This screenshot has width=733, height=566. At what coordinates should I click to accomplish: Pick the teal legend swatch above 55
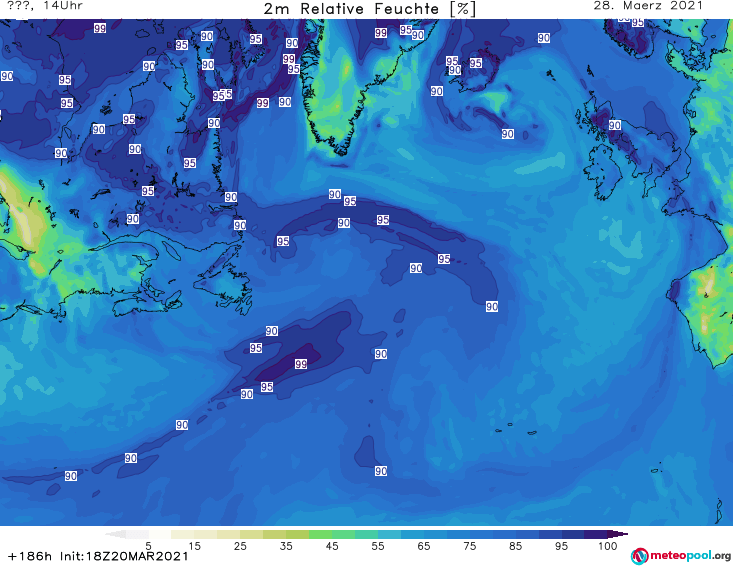point(366,534)
